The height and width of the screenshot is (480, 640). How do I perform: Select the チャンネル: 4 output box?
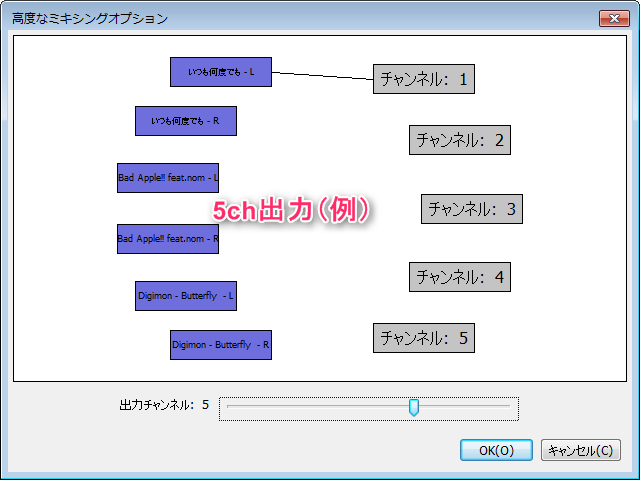460,277
